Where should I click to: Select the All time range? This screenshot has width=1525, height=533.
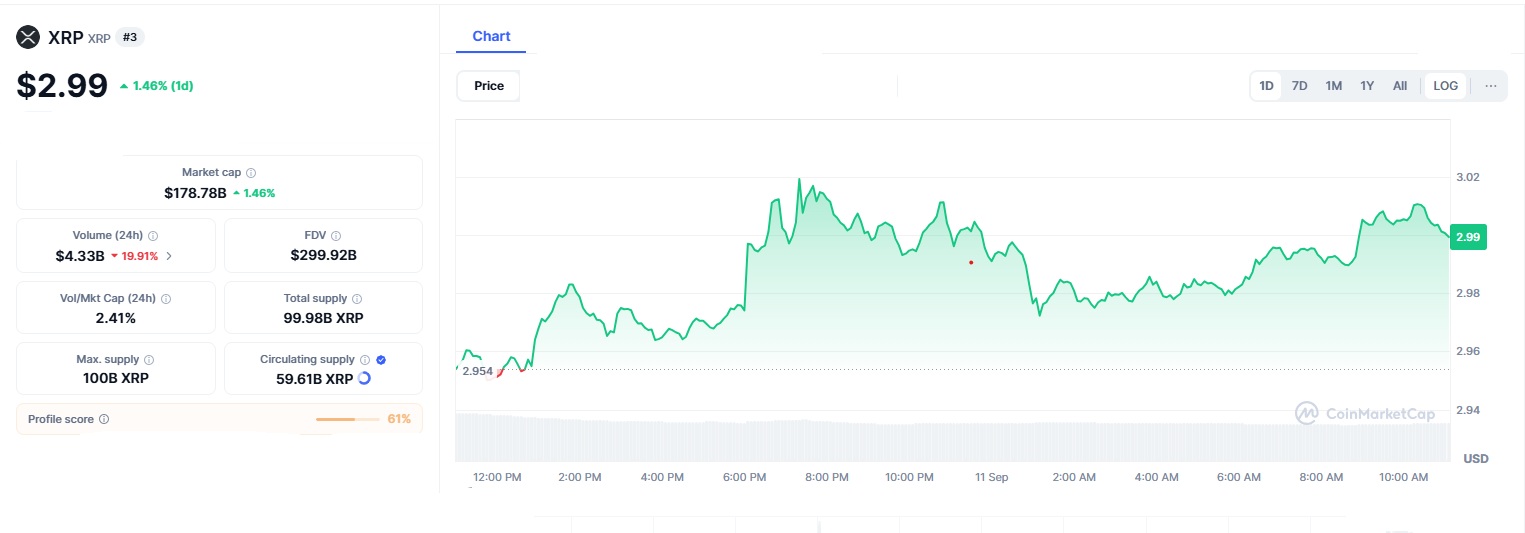[x=1400, y=86]
